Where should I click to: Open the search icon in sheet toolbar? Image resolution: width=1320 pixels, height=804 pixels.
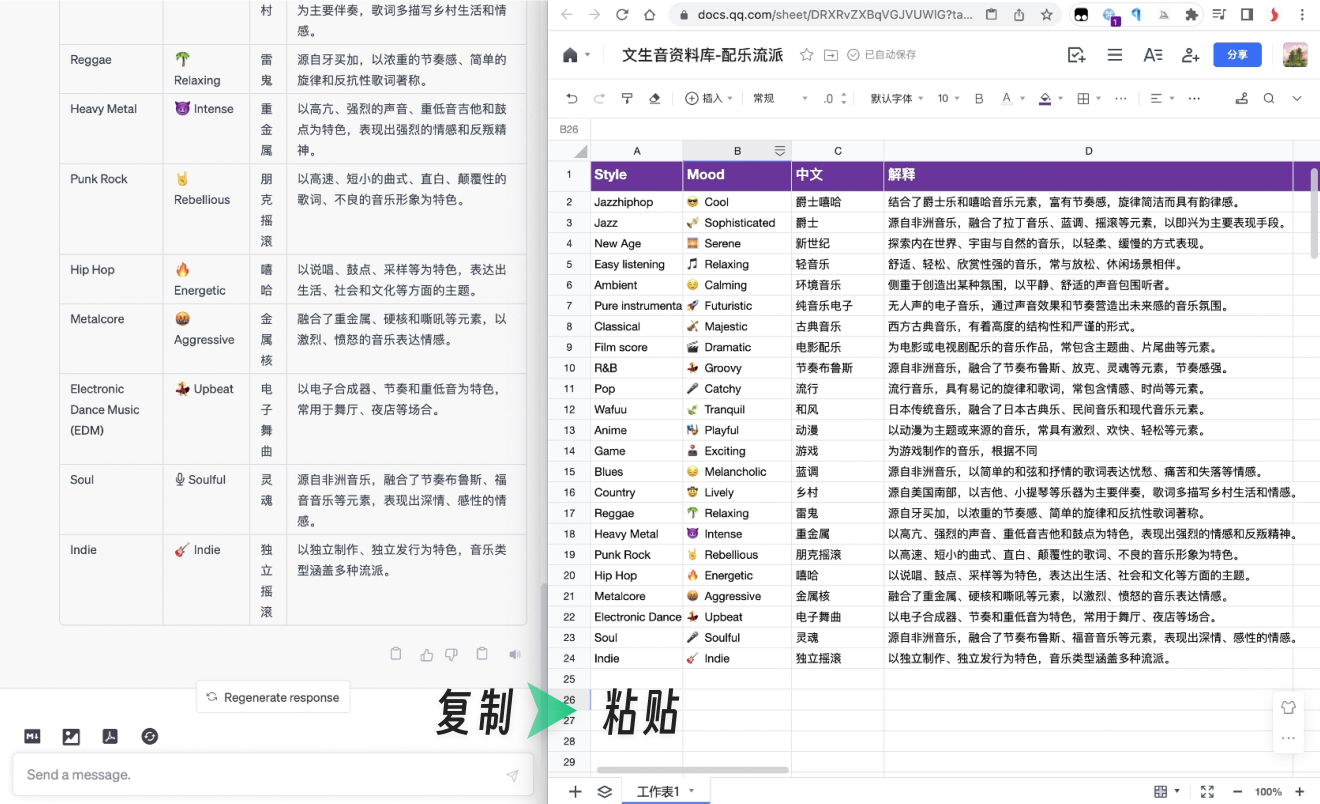[1269, 98]
